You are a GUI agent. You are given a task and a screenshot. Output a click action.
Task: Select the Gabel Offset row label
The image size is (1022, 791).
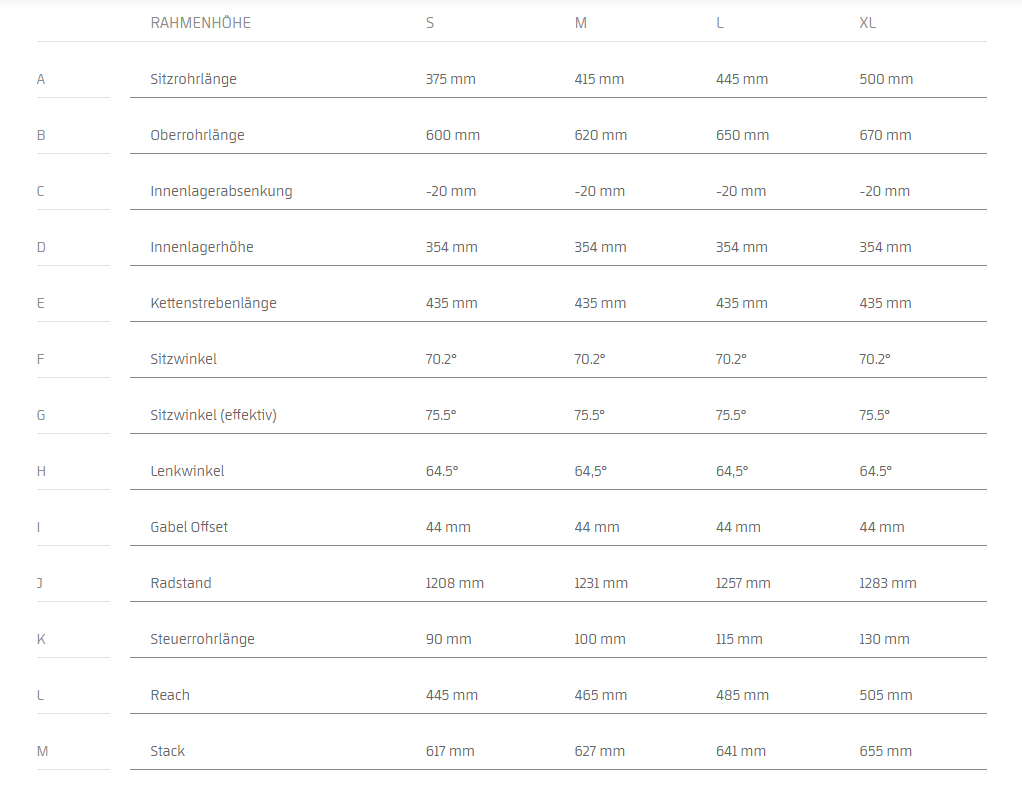189,527
